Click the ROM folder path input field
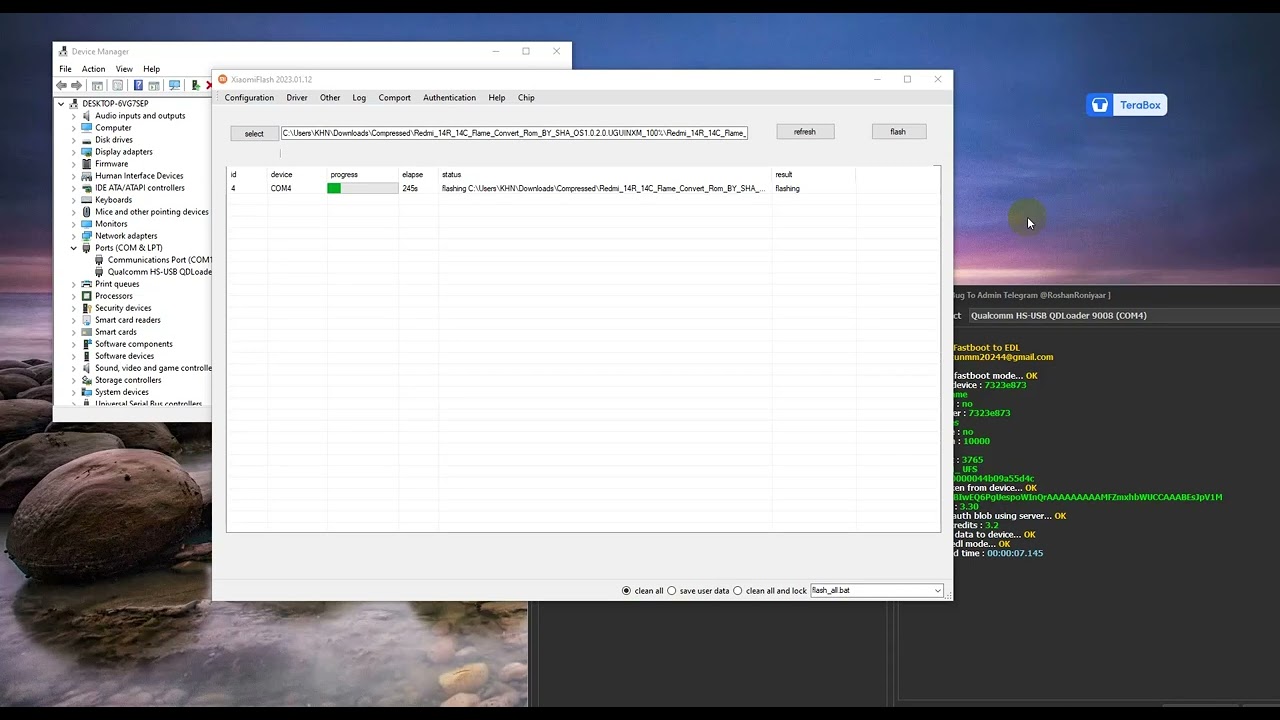Screen dimensions: 1280x720 (x=514, y=133)
